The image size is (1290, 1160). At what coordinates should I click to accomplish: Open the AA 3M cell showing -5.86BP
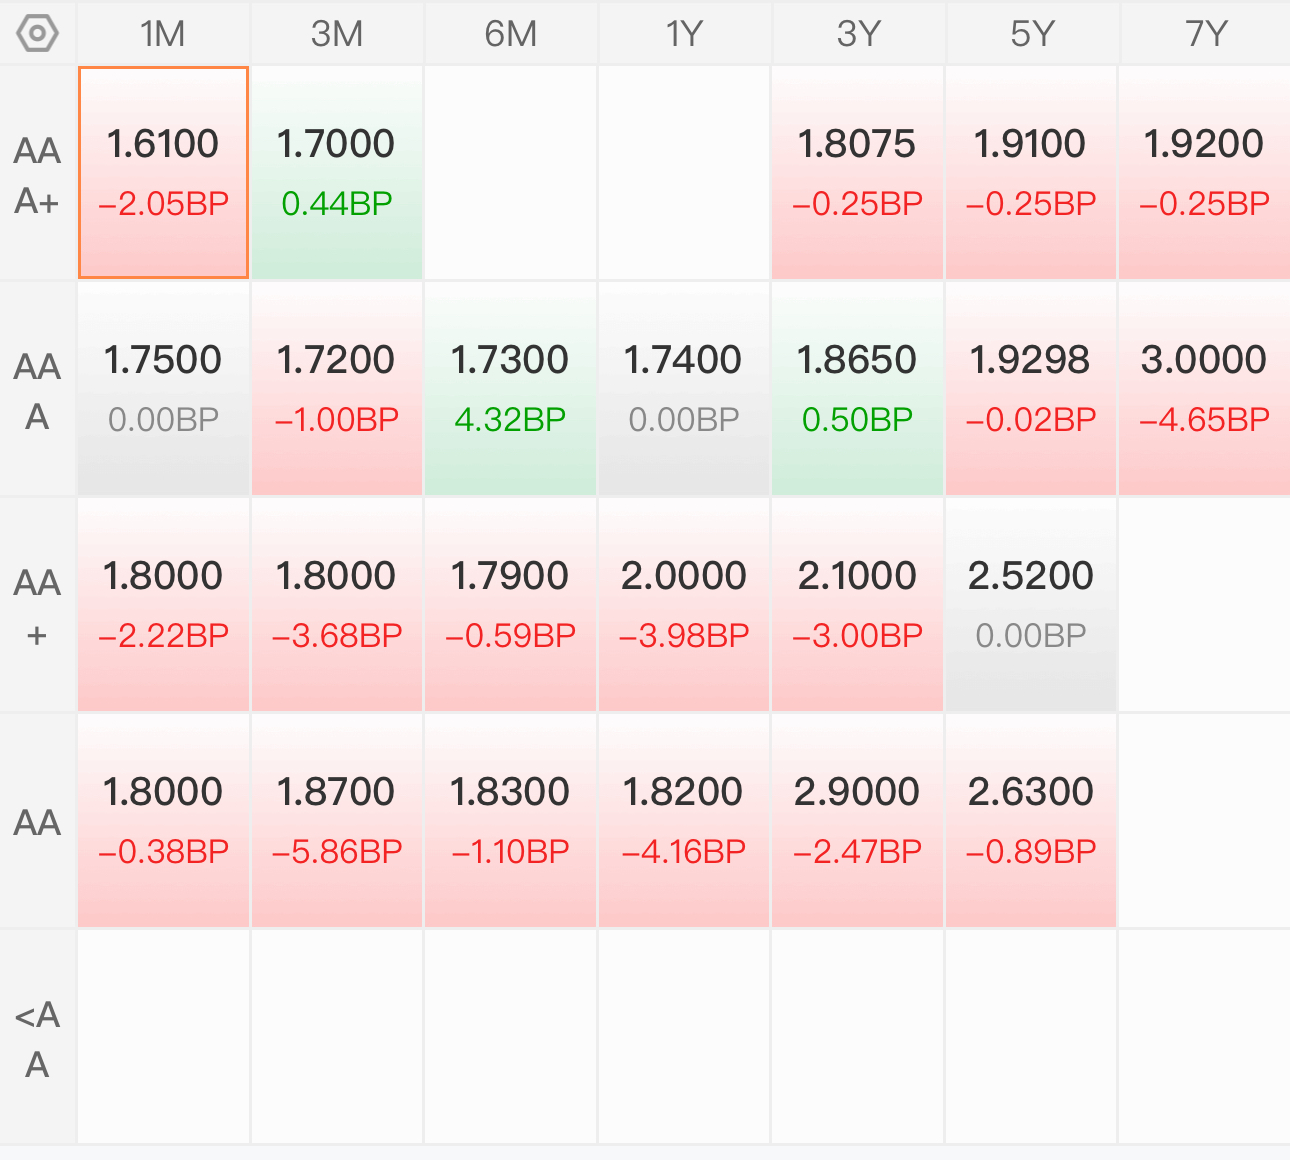(337, 821)
